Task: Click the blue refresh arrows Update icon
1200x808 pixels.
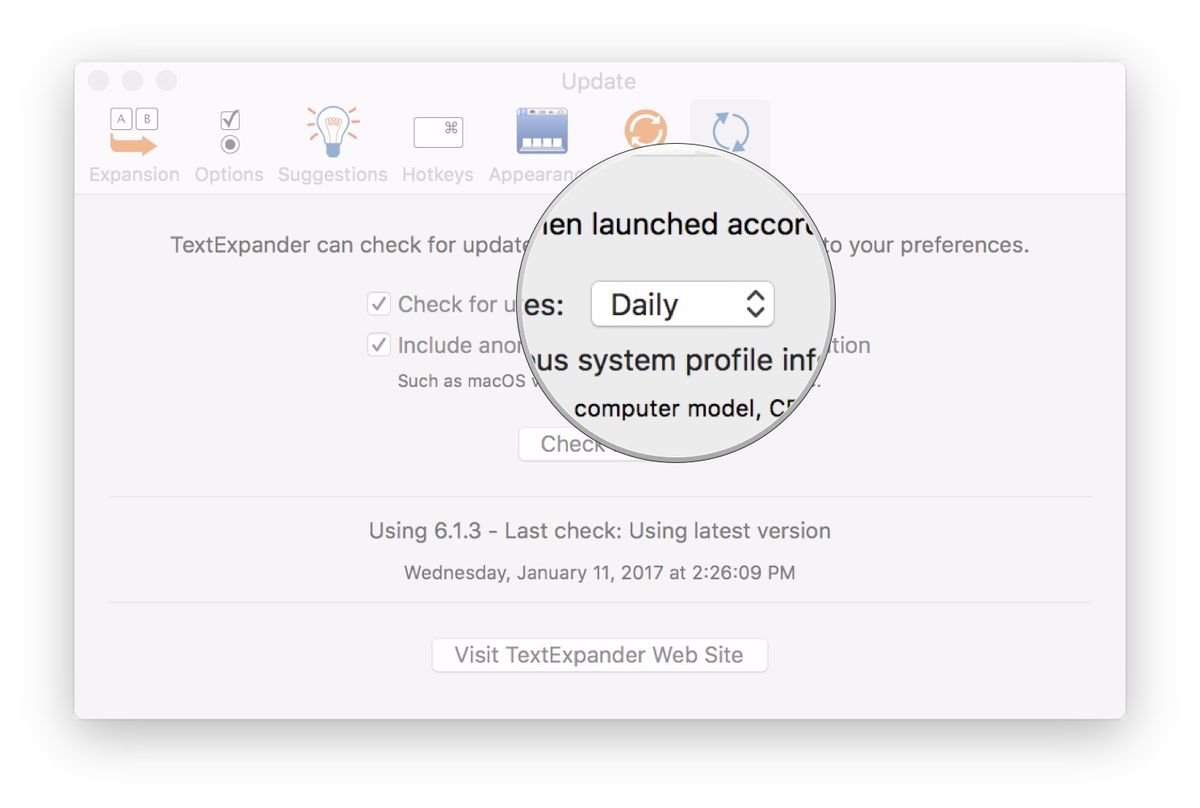Action: (x=729, y=129)
